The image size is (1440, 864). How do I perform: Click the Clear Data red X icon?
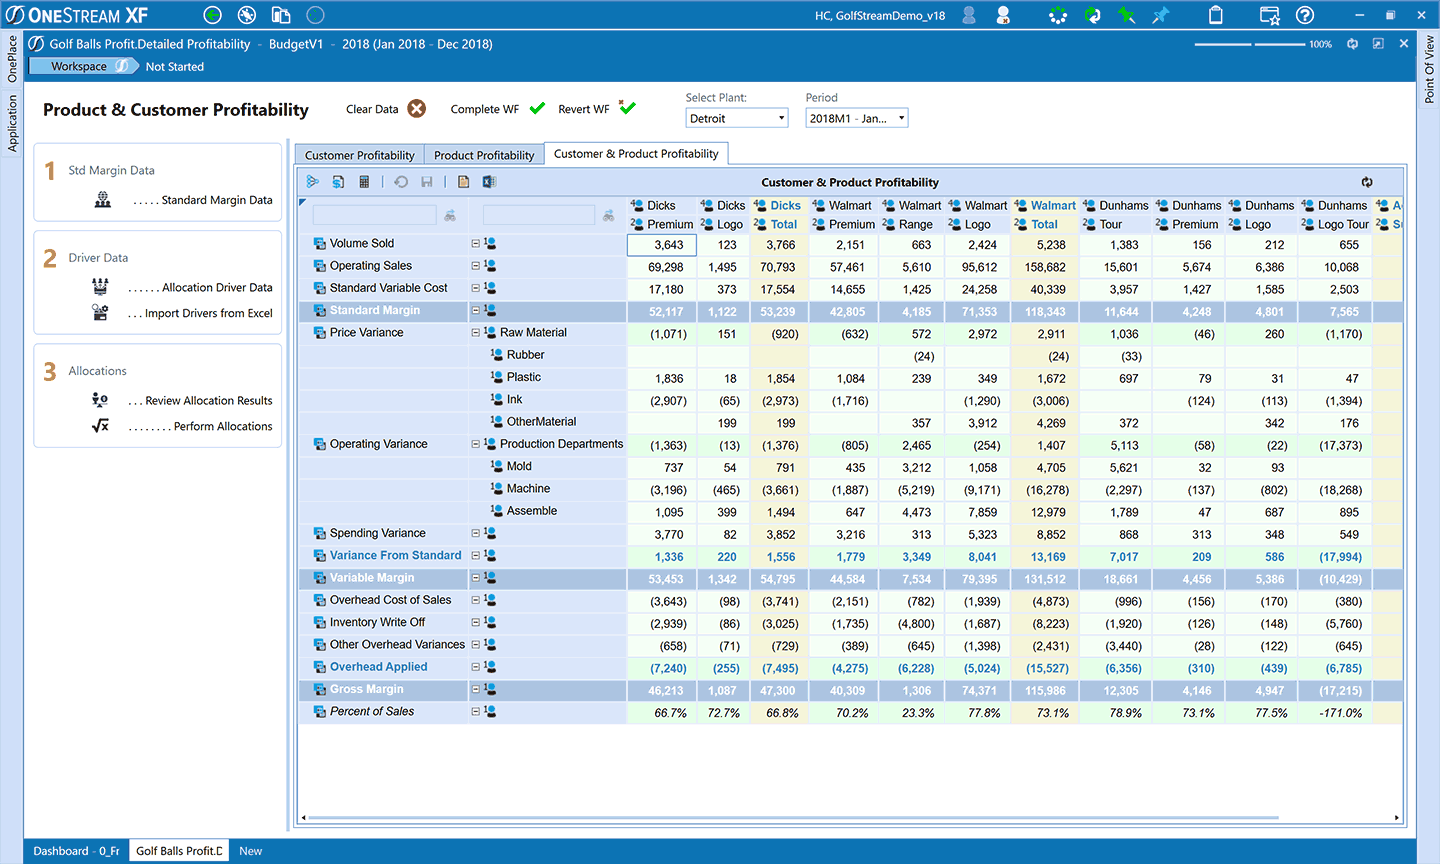(417, 109)
